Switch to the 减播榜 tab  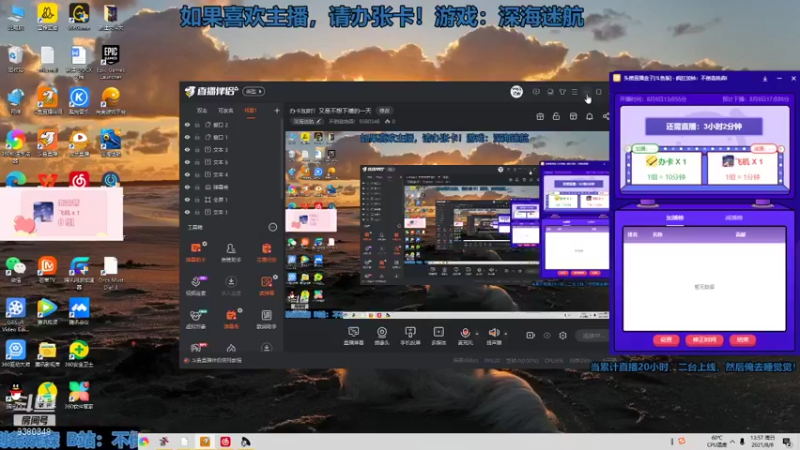[x=733, y=218]
